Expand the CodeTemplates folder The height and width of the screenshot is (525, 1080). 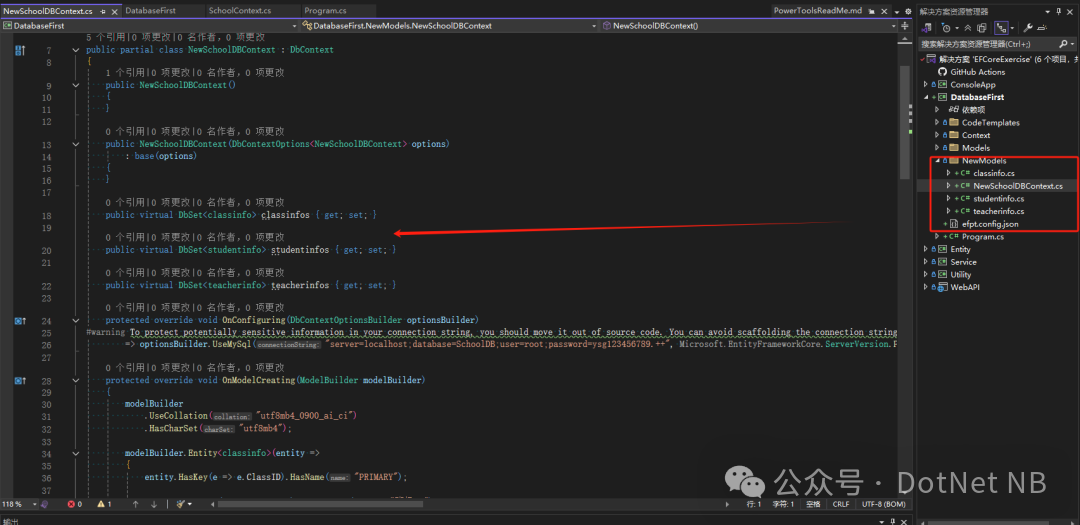coord(937,123)
